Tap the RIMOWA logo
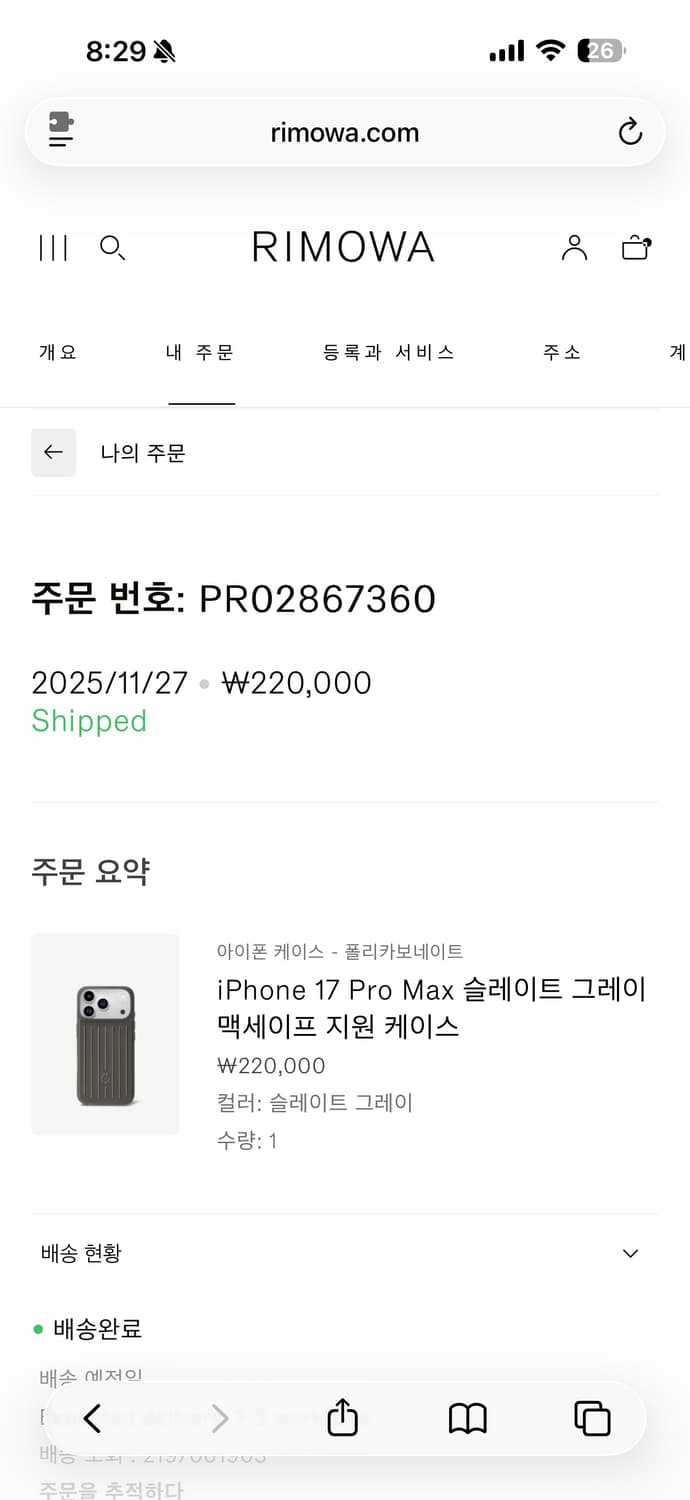This screenshot has width=690, height=1500. [x=343, y=247]
